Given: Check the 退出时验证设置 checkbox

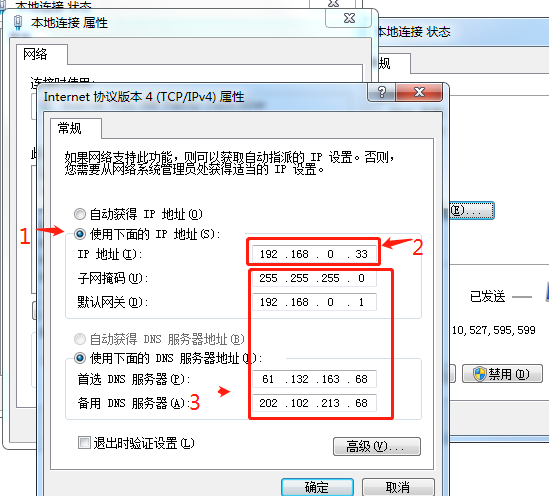Looking at the screenshot, I should click(x=84, y=442).
